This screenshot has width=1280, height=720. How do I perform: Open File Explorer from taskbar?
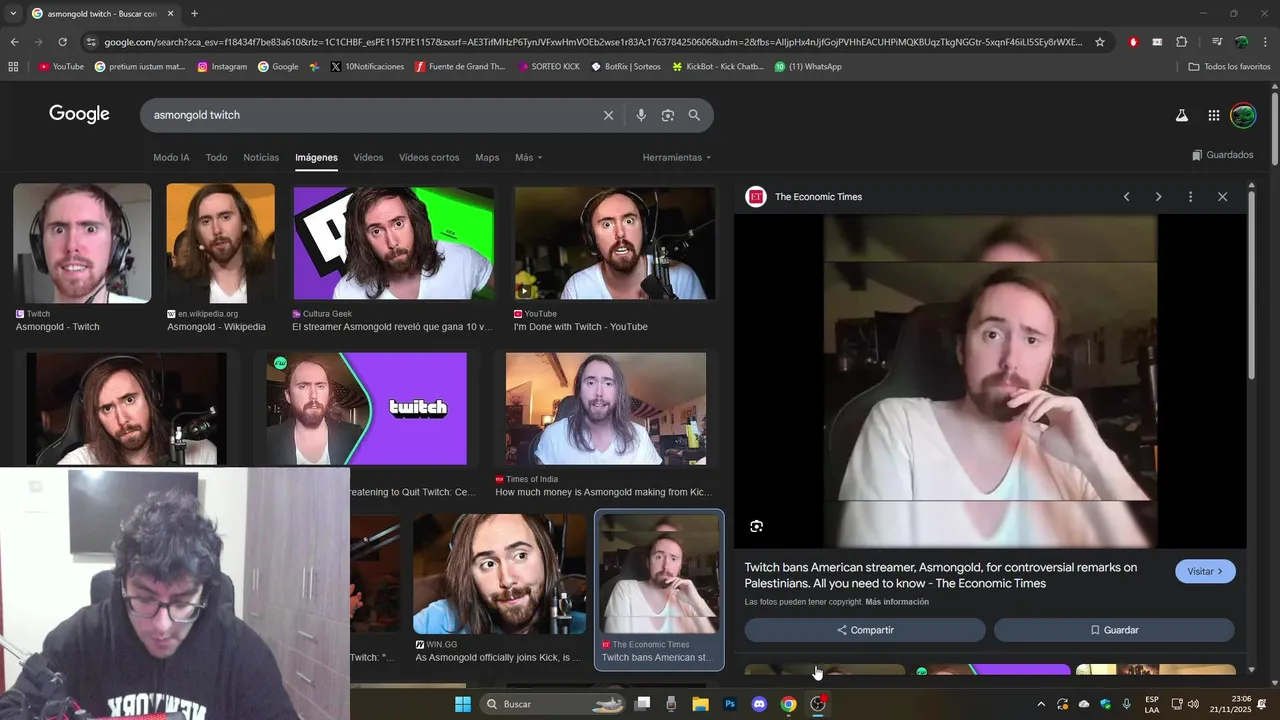pos(701,704)
